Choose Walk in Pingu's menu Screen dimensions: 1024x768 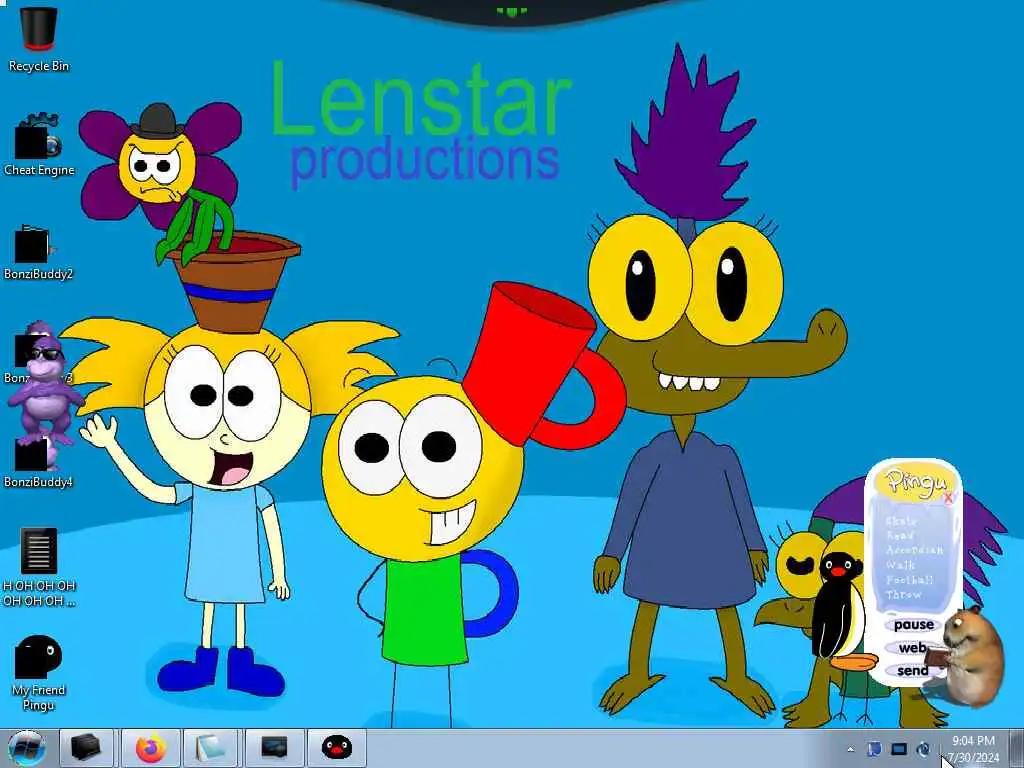click(900, 566)
